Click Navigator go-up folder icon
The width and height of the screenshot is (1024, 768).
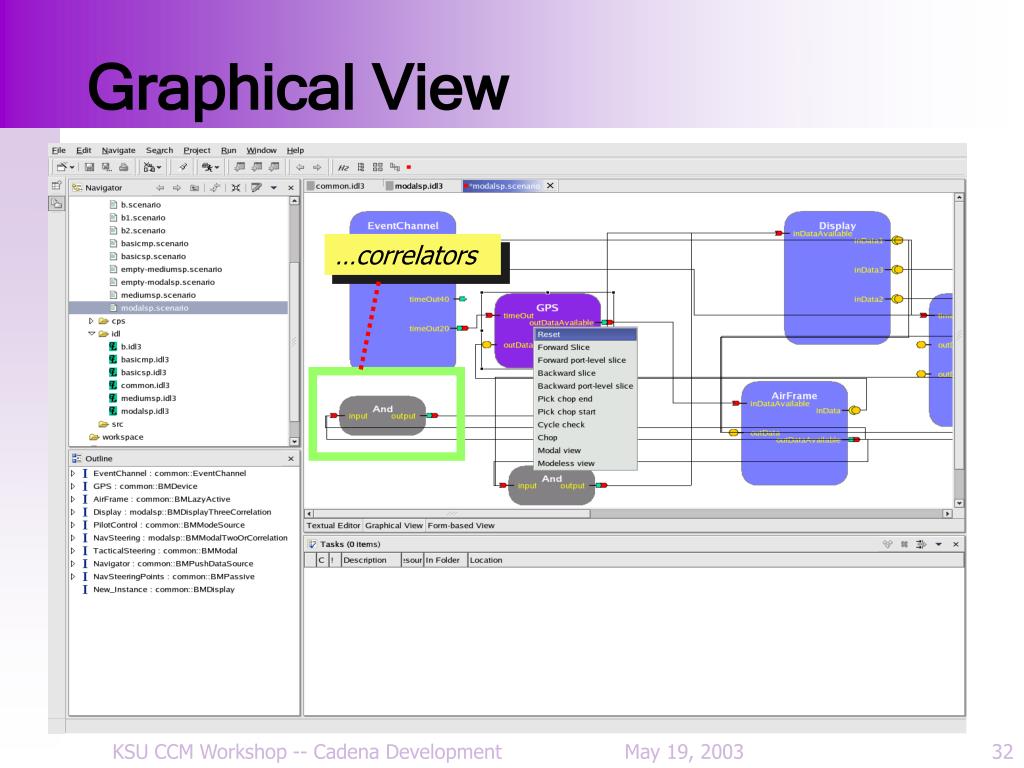(194, 187)
